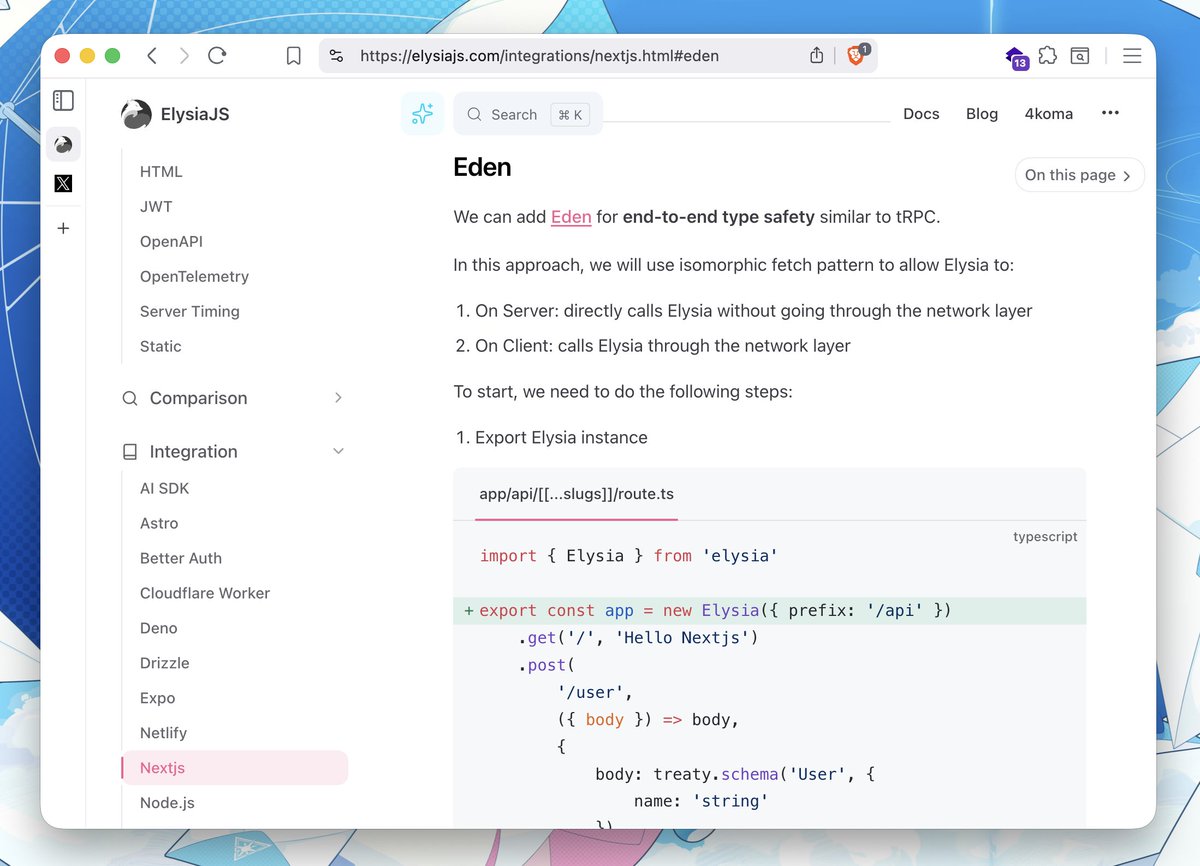1200x866 pixels.
Task: Open the AI SDK integration page
Action: click(x=164, y=489)
